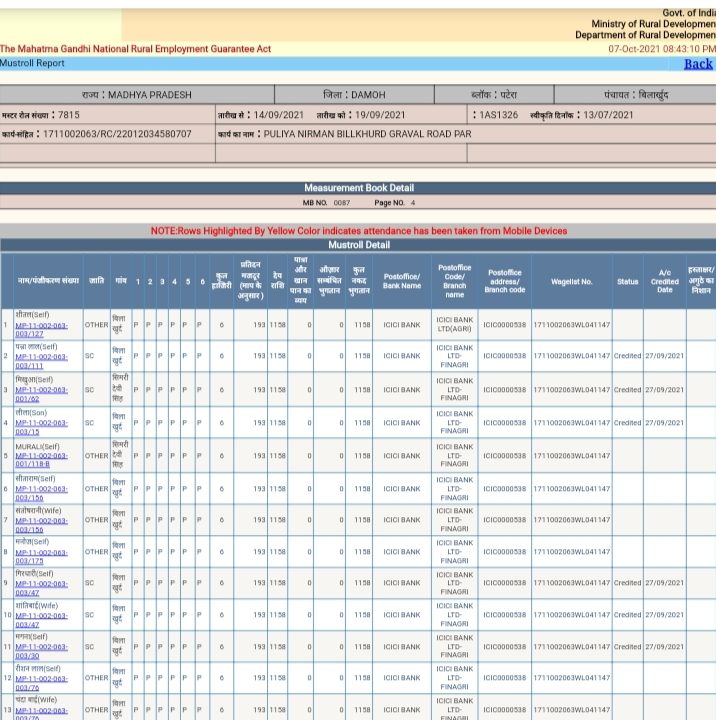This screenshot has height=720, width=716.
Task: Click Credited status in row 4
Action: [627, 423]
